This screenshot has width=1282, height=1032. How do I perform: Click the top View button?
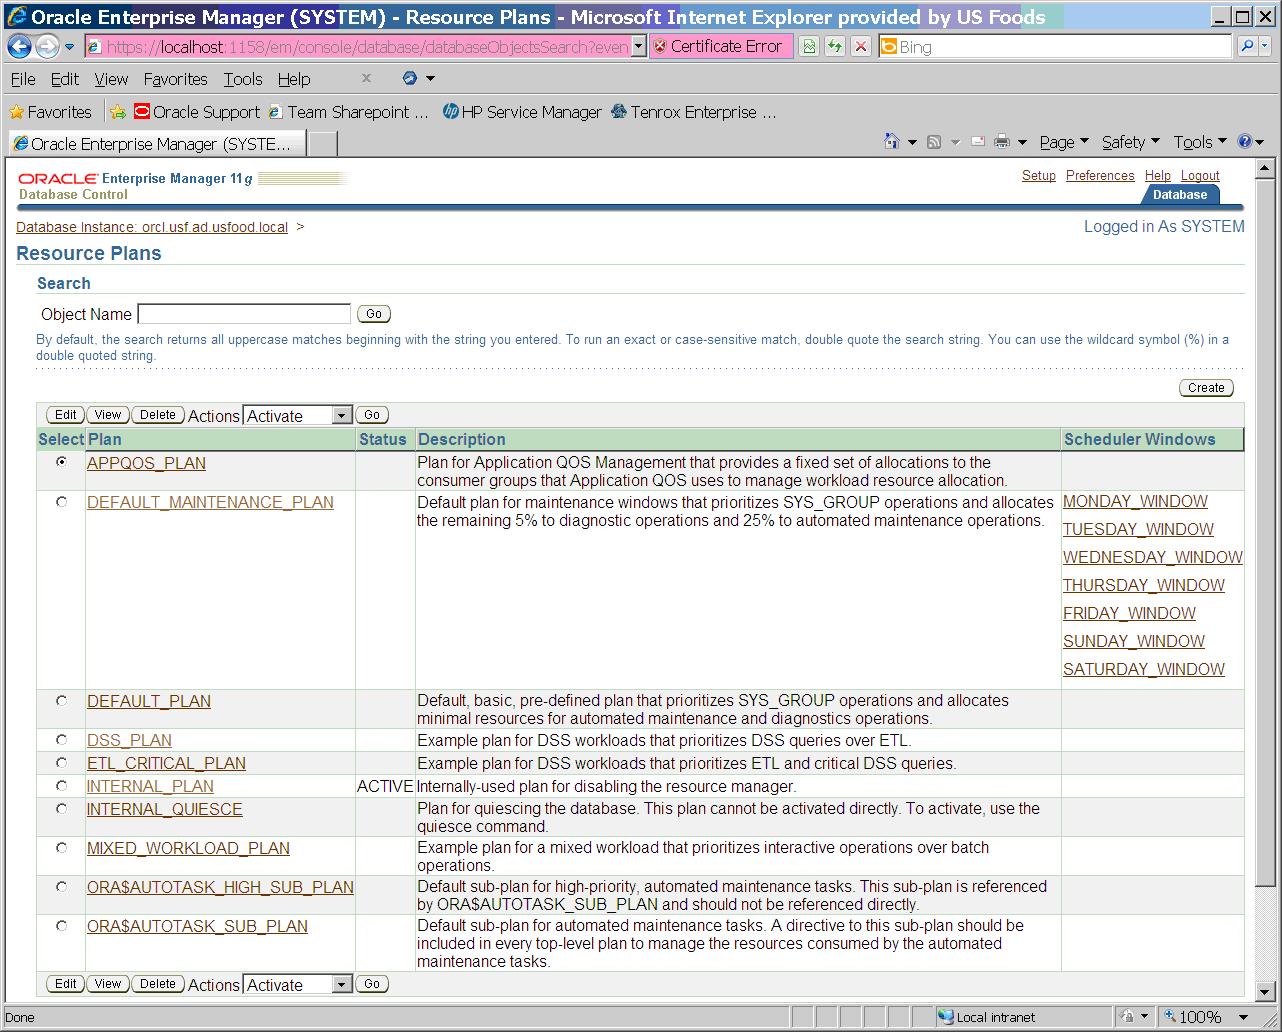pyautogui.click(x=108, y=415)
